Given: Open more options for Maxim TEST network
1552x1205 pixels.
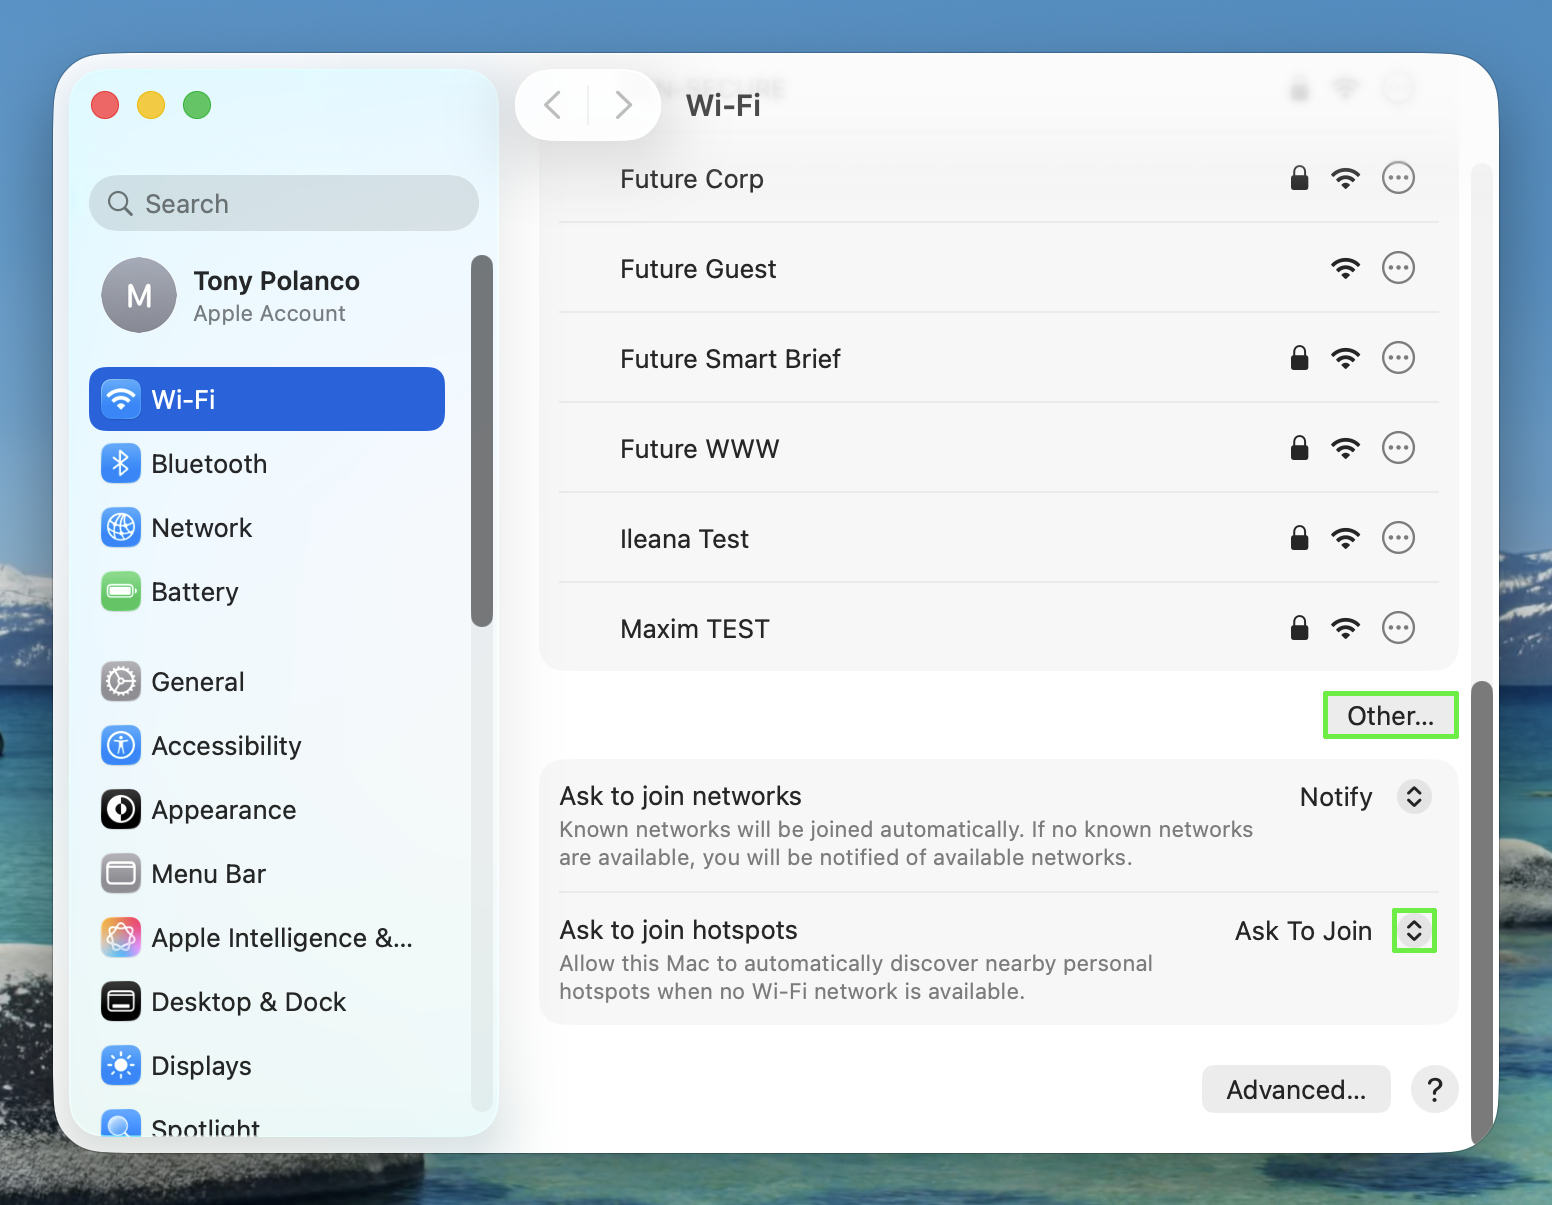Looking at the screenshot, I should click(1398, 627).
